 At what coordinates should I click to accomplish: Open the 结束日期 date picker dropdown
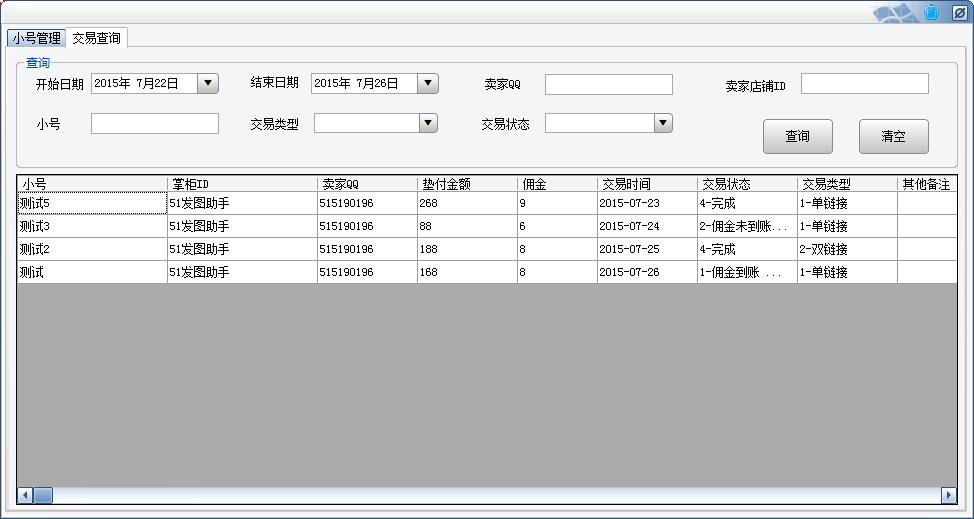[x=427, y=83]
